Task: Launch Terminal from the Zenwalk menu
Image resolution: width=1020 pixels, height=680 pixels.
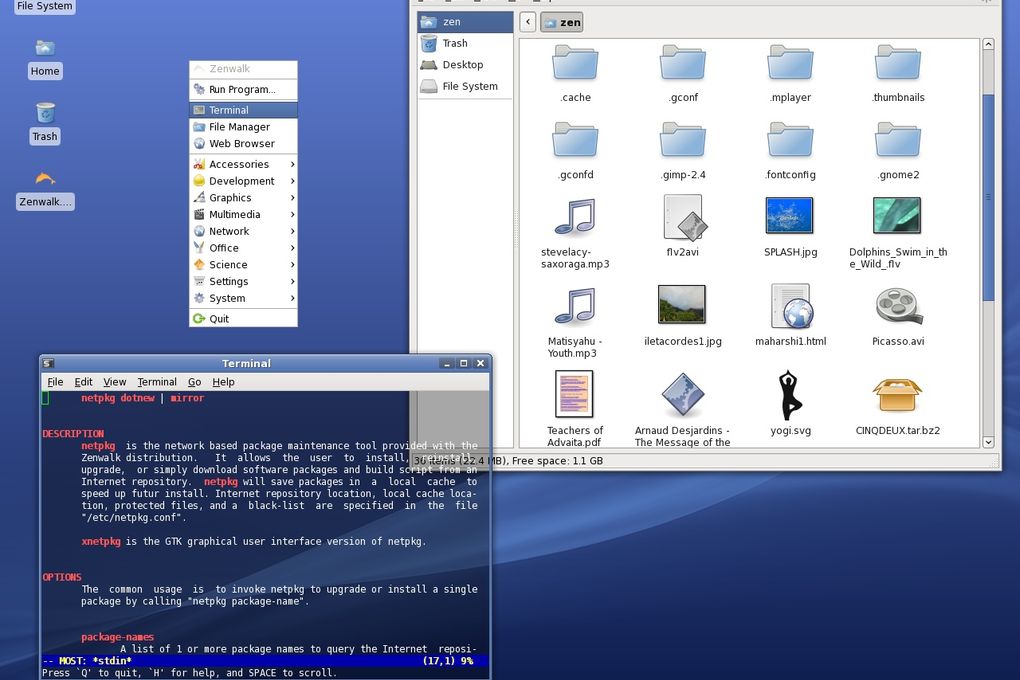Action: (x=244, y=110)
